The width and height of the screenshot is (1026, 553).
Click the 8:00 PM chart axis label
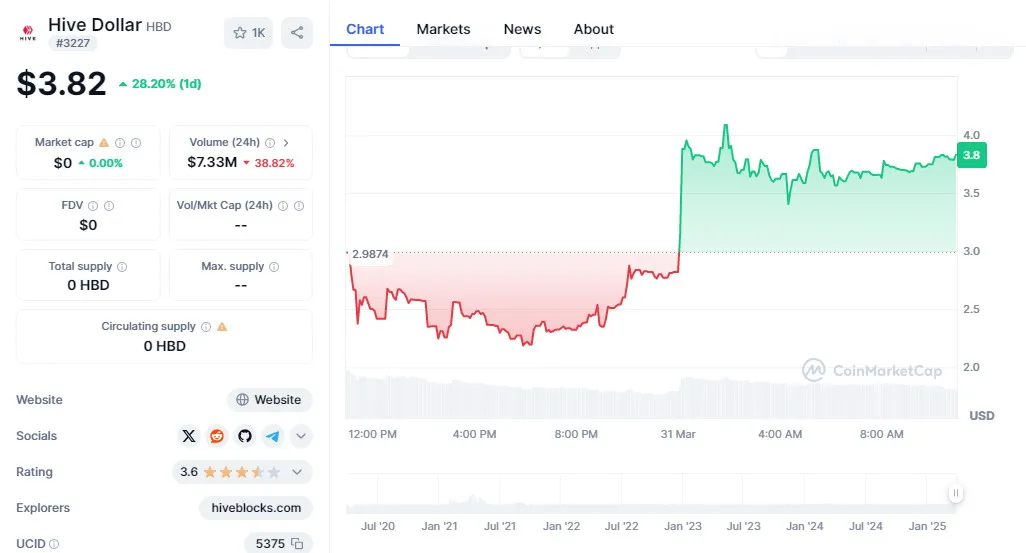(x=576, y=434)
